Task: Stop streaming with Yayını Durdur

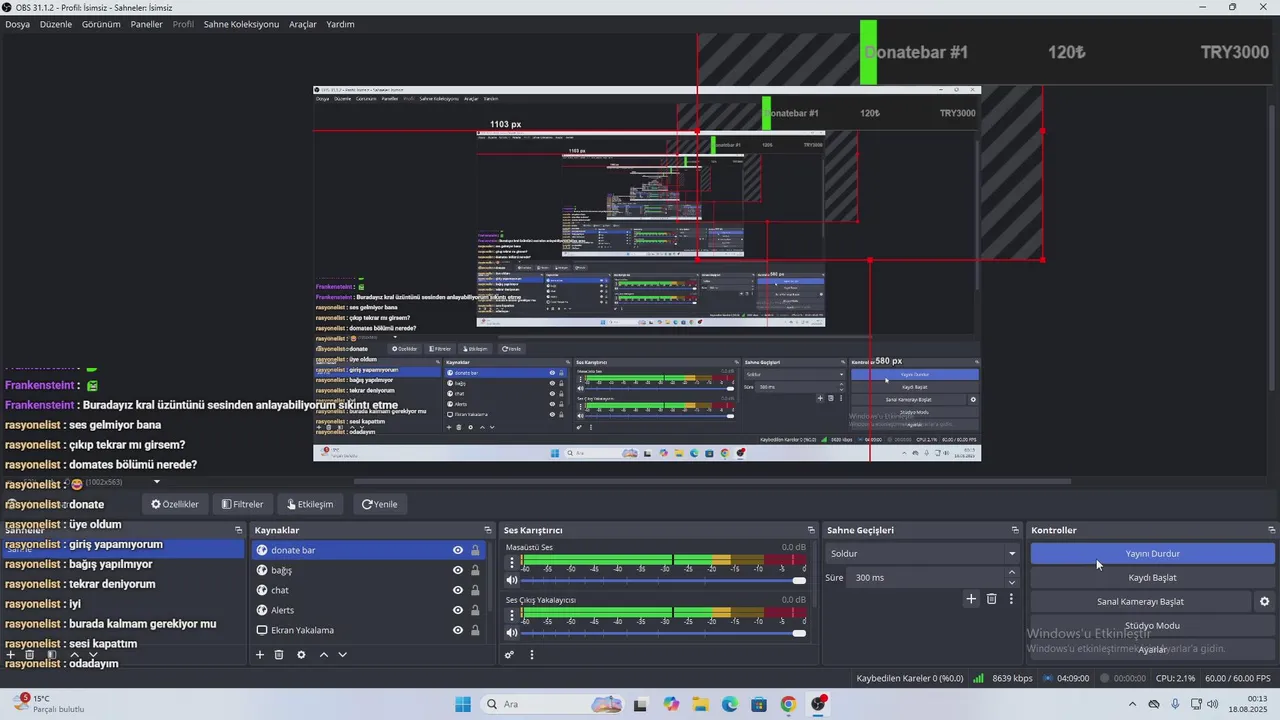Action: point(1152,553)
